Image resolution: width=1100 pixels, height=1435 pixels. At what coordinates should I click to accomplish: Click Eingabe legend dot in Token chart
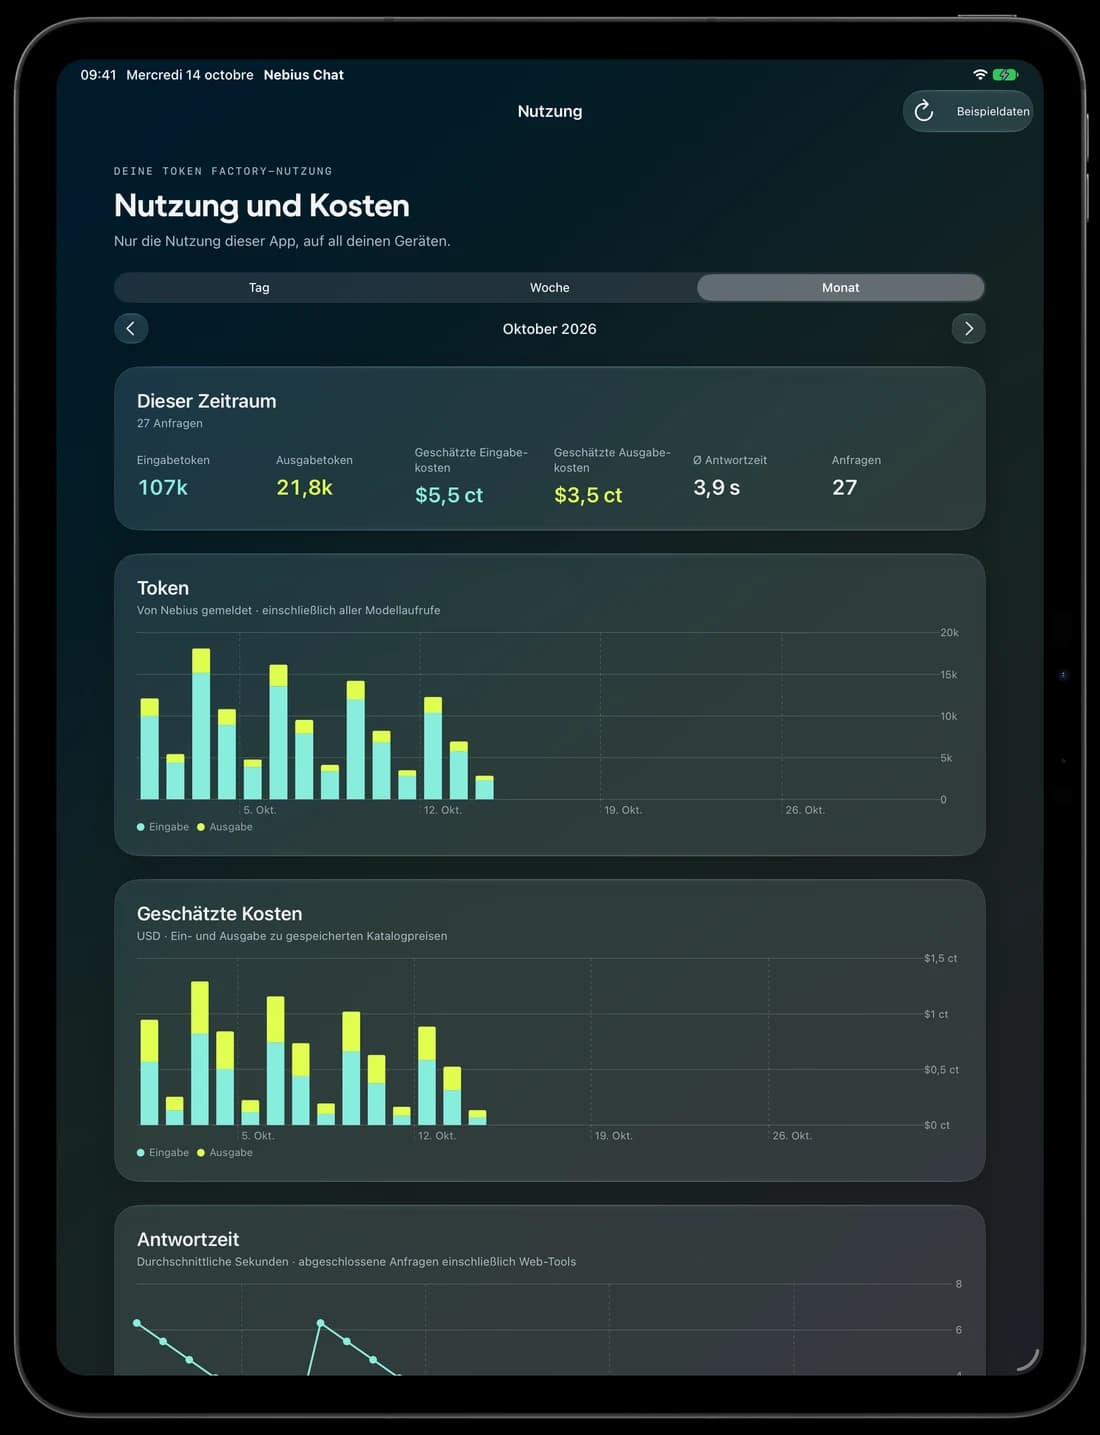click(141, 827)
